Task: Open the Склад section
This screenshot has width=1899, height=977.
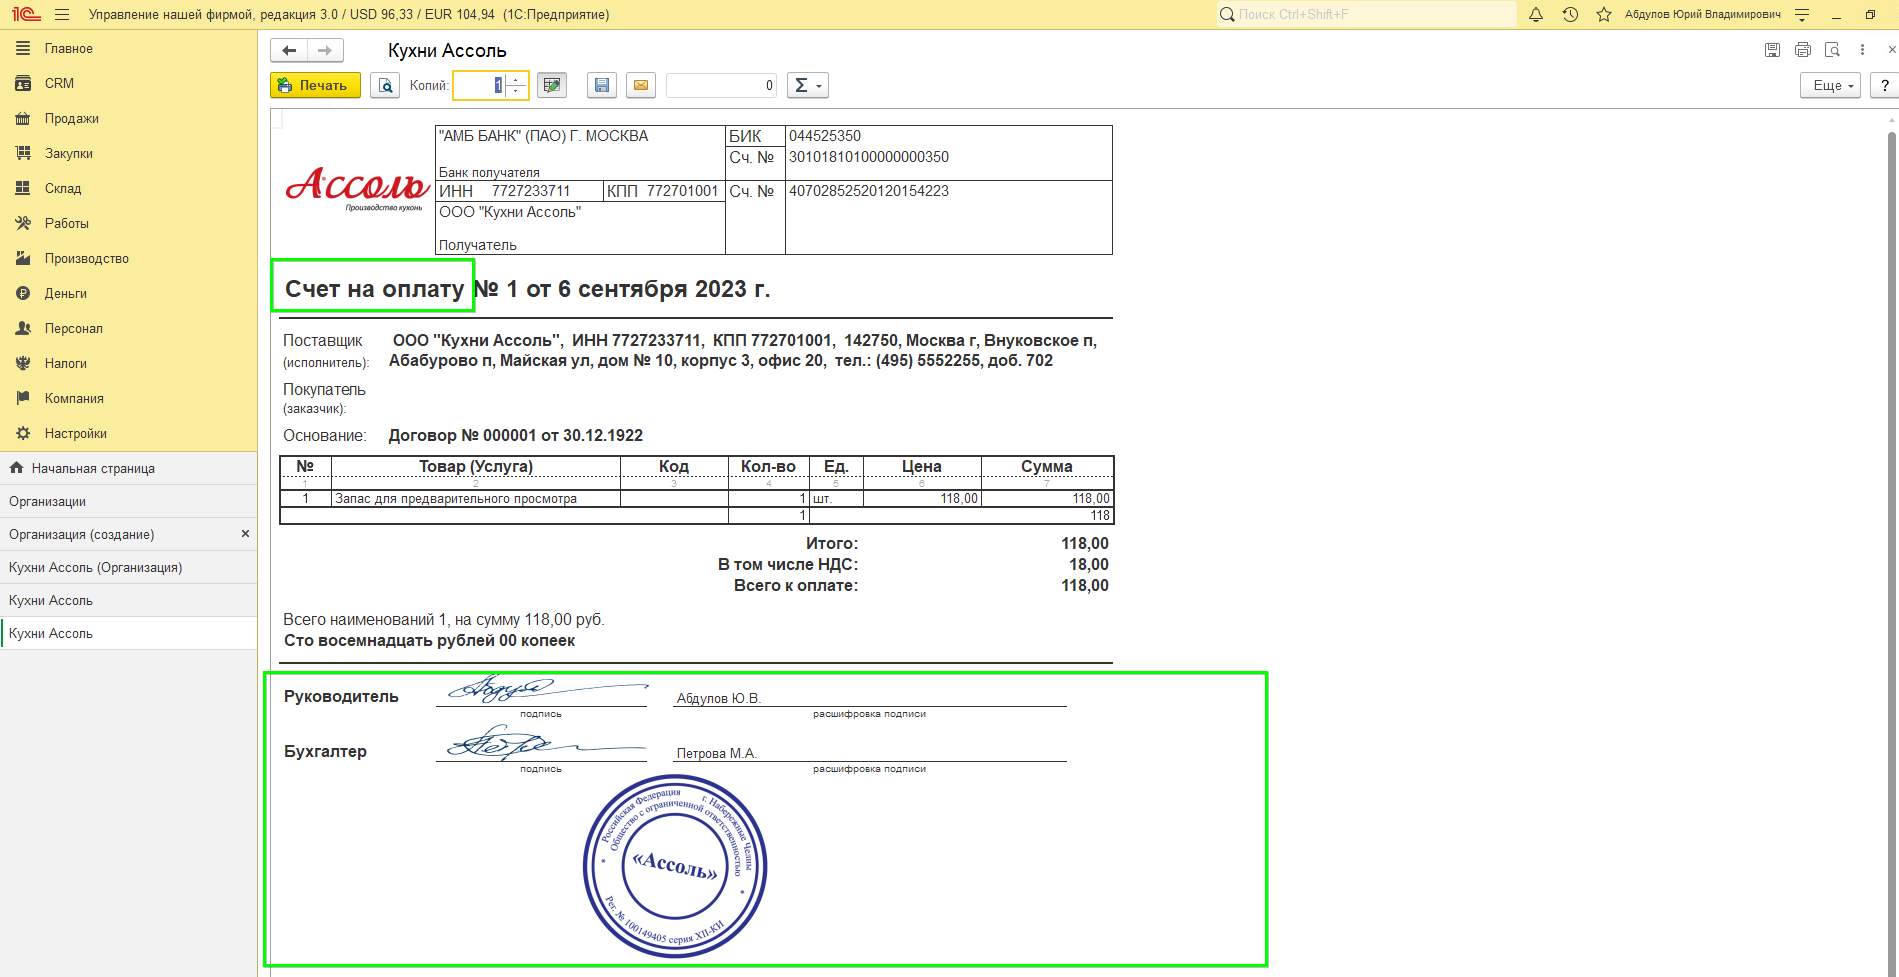Action: point(128,188)
